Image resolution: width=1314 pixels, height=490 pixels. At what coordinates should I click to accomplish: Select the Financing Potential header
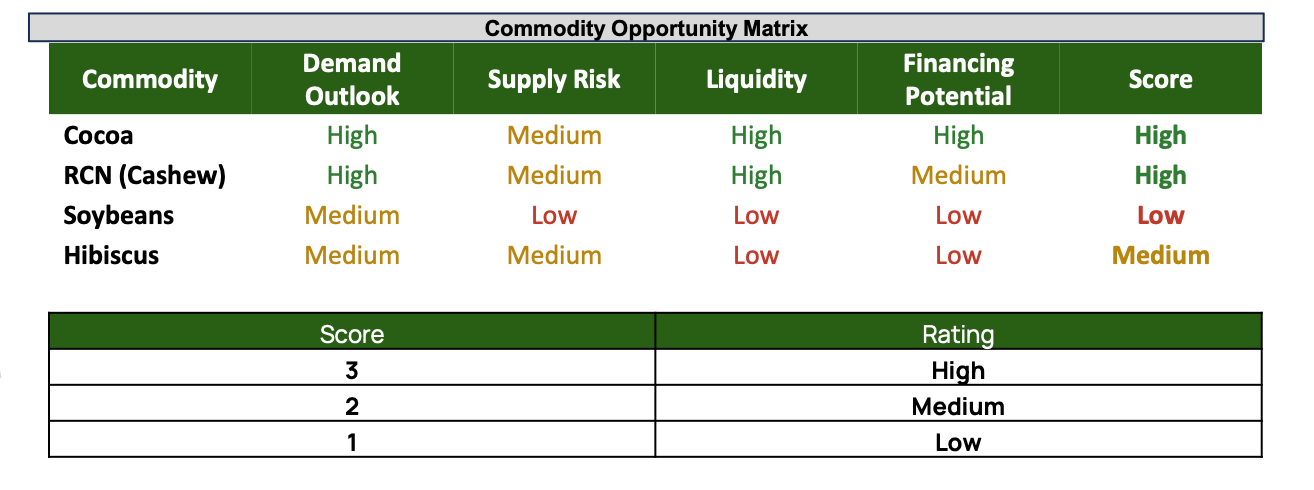(958, 79)
